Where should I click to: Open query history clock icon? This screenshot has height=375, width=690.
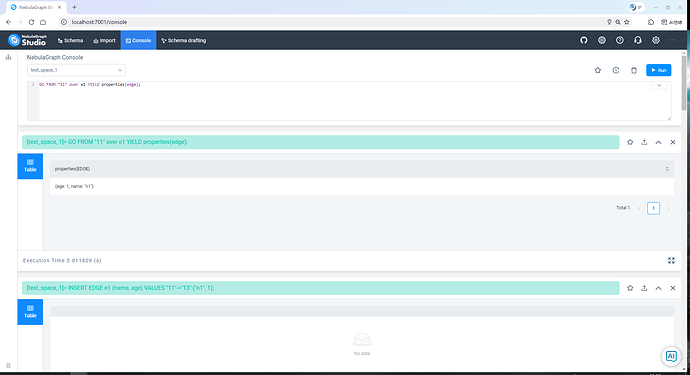pyautogui.click(x=616, y=70)
